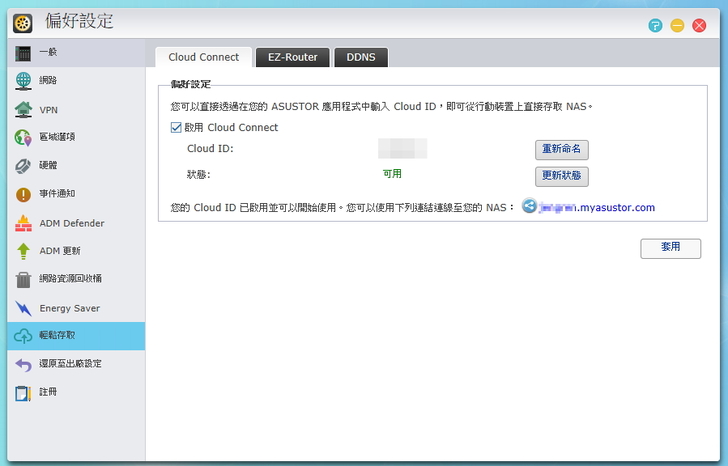Click the share icon beside myasustor link

[x=529, y=206]
